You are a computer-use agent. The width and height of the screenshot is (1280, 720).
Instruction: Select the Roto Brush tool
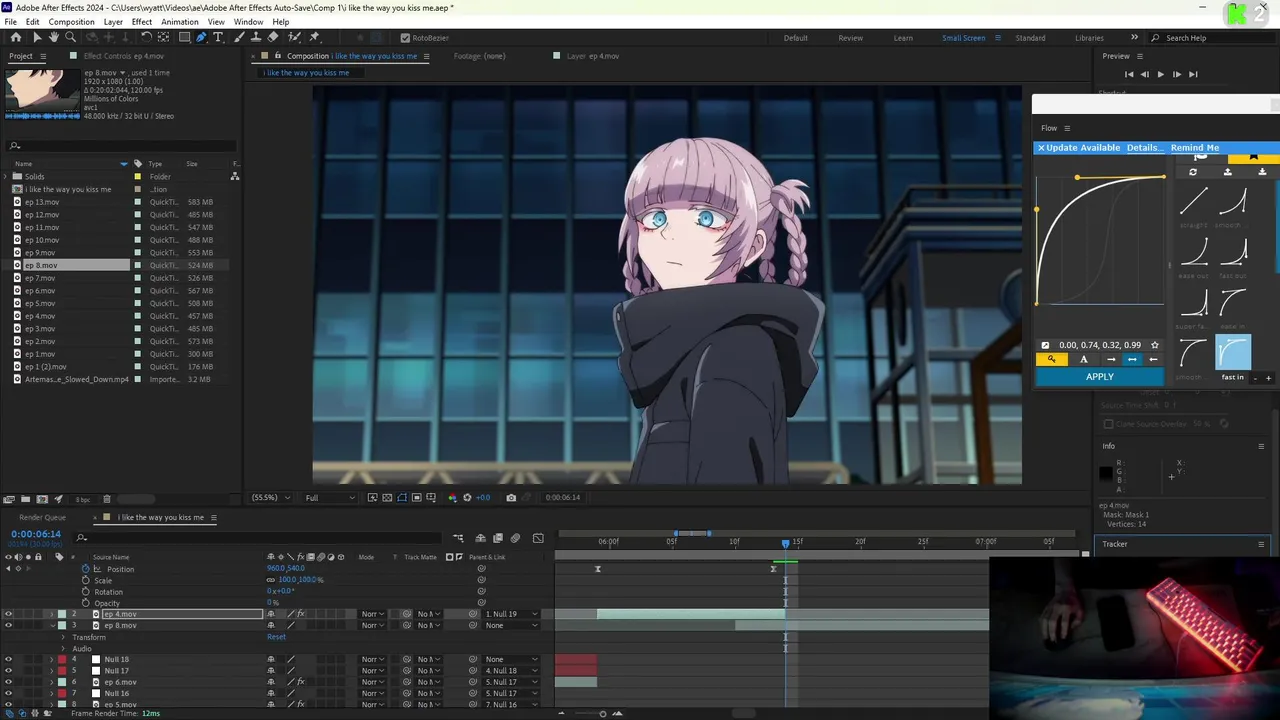tap(294, 37)
